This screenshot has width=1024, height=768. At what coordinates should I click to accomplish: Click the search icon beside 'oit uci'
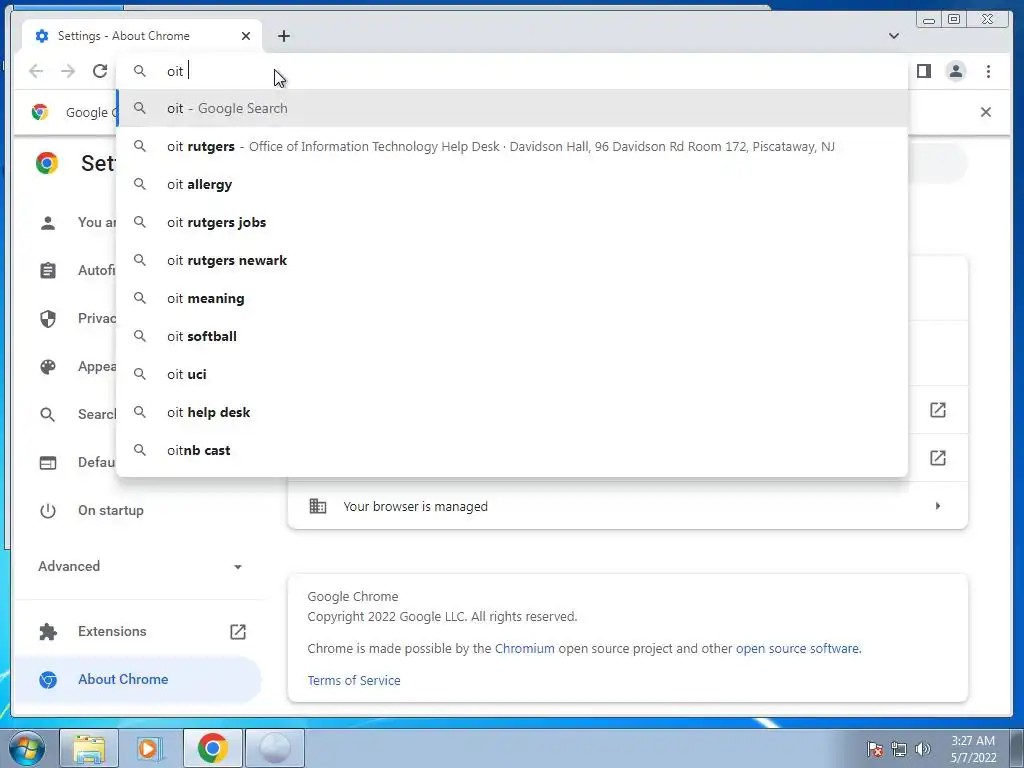[x=140, y=374]
